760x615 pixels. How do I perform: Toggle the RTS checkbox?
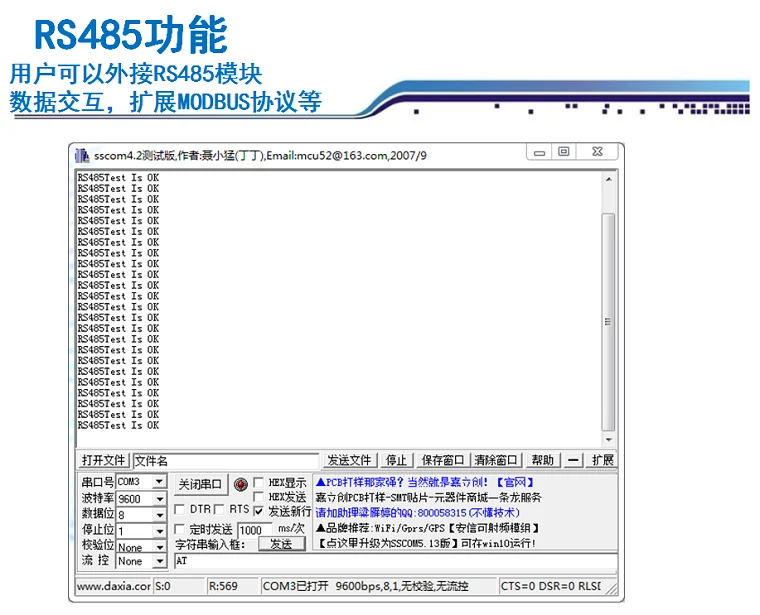219,509
